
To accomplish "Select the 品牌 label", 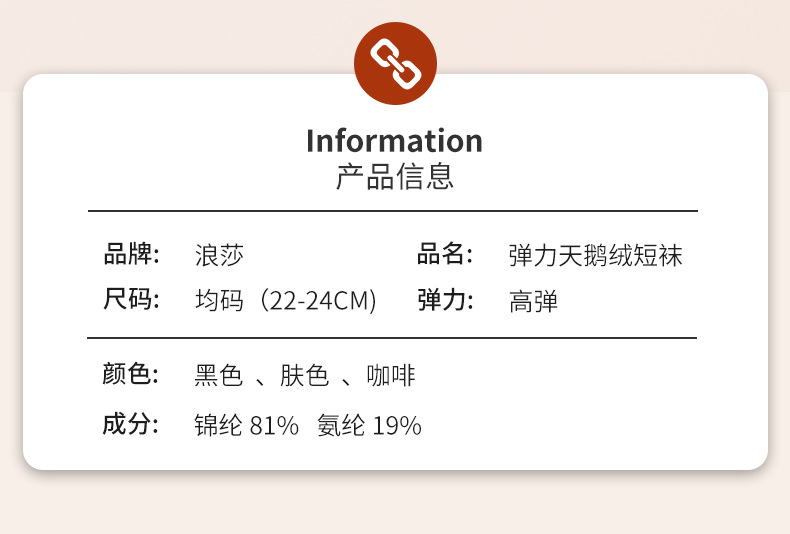I will pyautogui.click(x=131, y=255).
